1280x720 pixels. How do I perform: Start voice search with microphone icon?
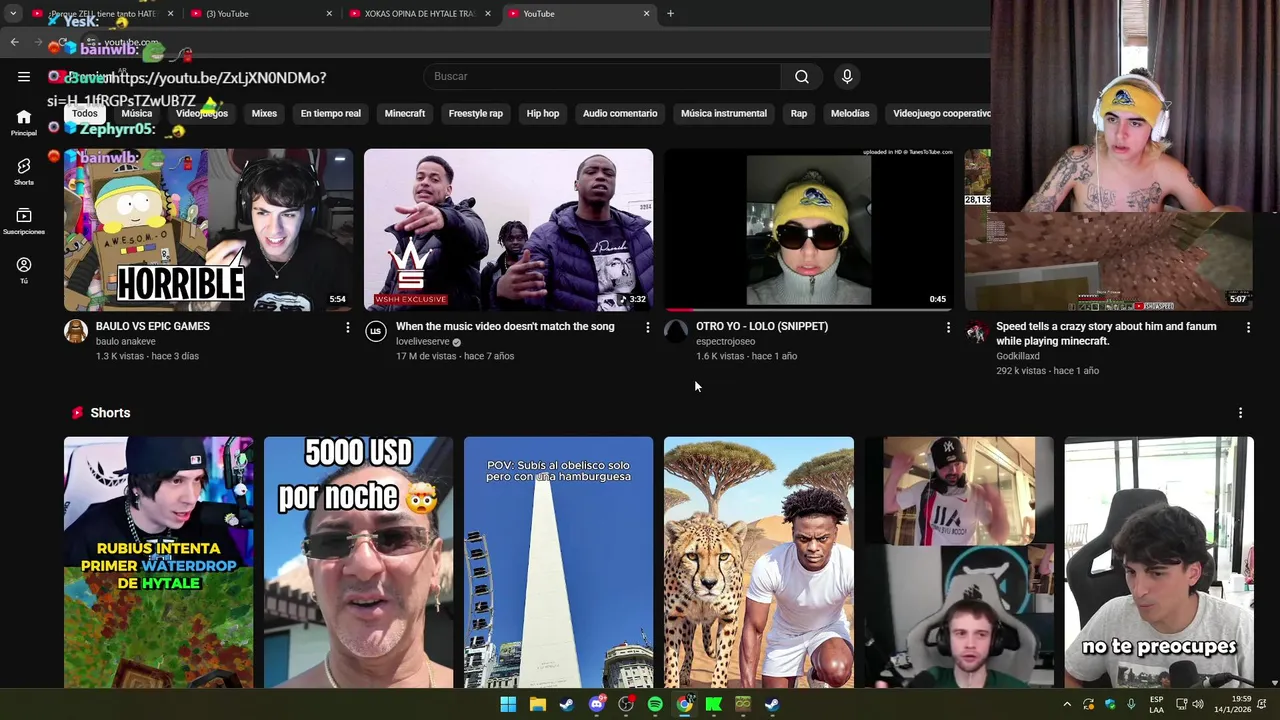coord(847,77)
